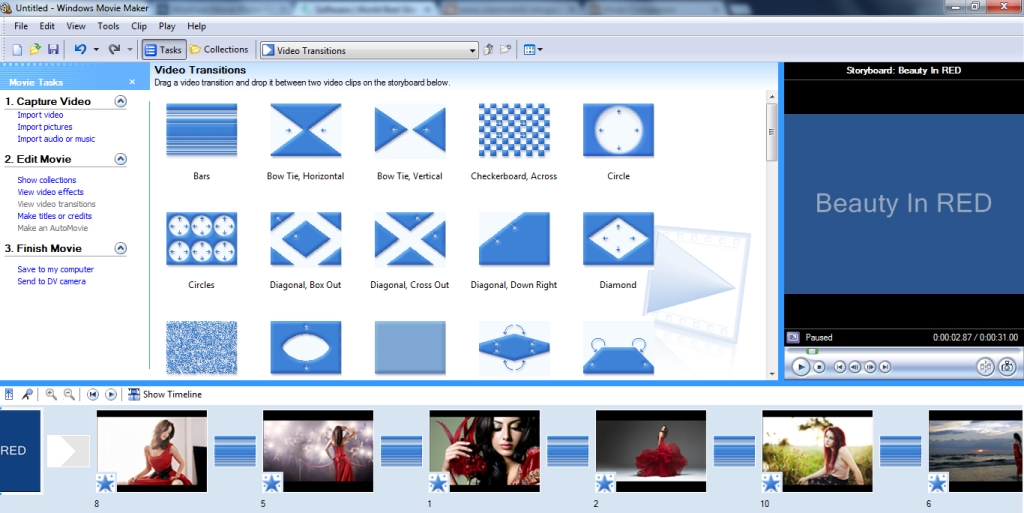The height and width of the screenshot is (513, 1024).
Task: Click the Take Picture camera icon
Action: (x=1007, y=367)
